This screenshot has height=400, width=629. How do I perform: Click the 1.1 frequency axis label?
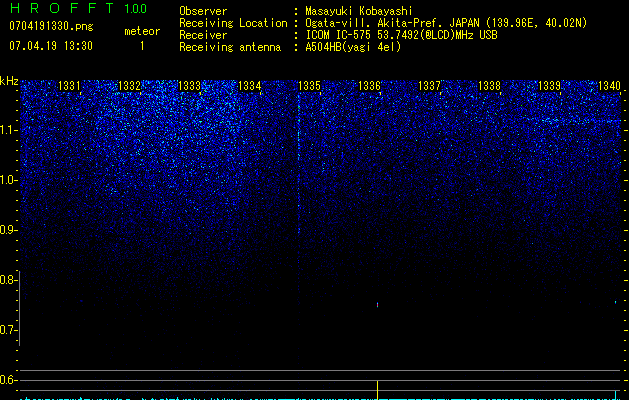pos(8,130)
